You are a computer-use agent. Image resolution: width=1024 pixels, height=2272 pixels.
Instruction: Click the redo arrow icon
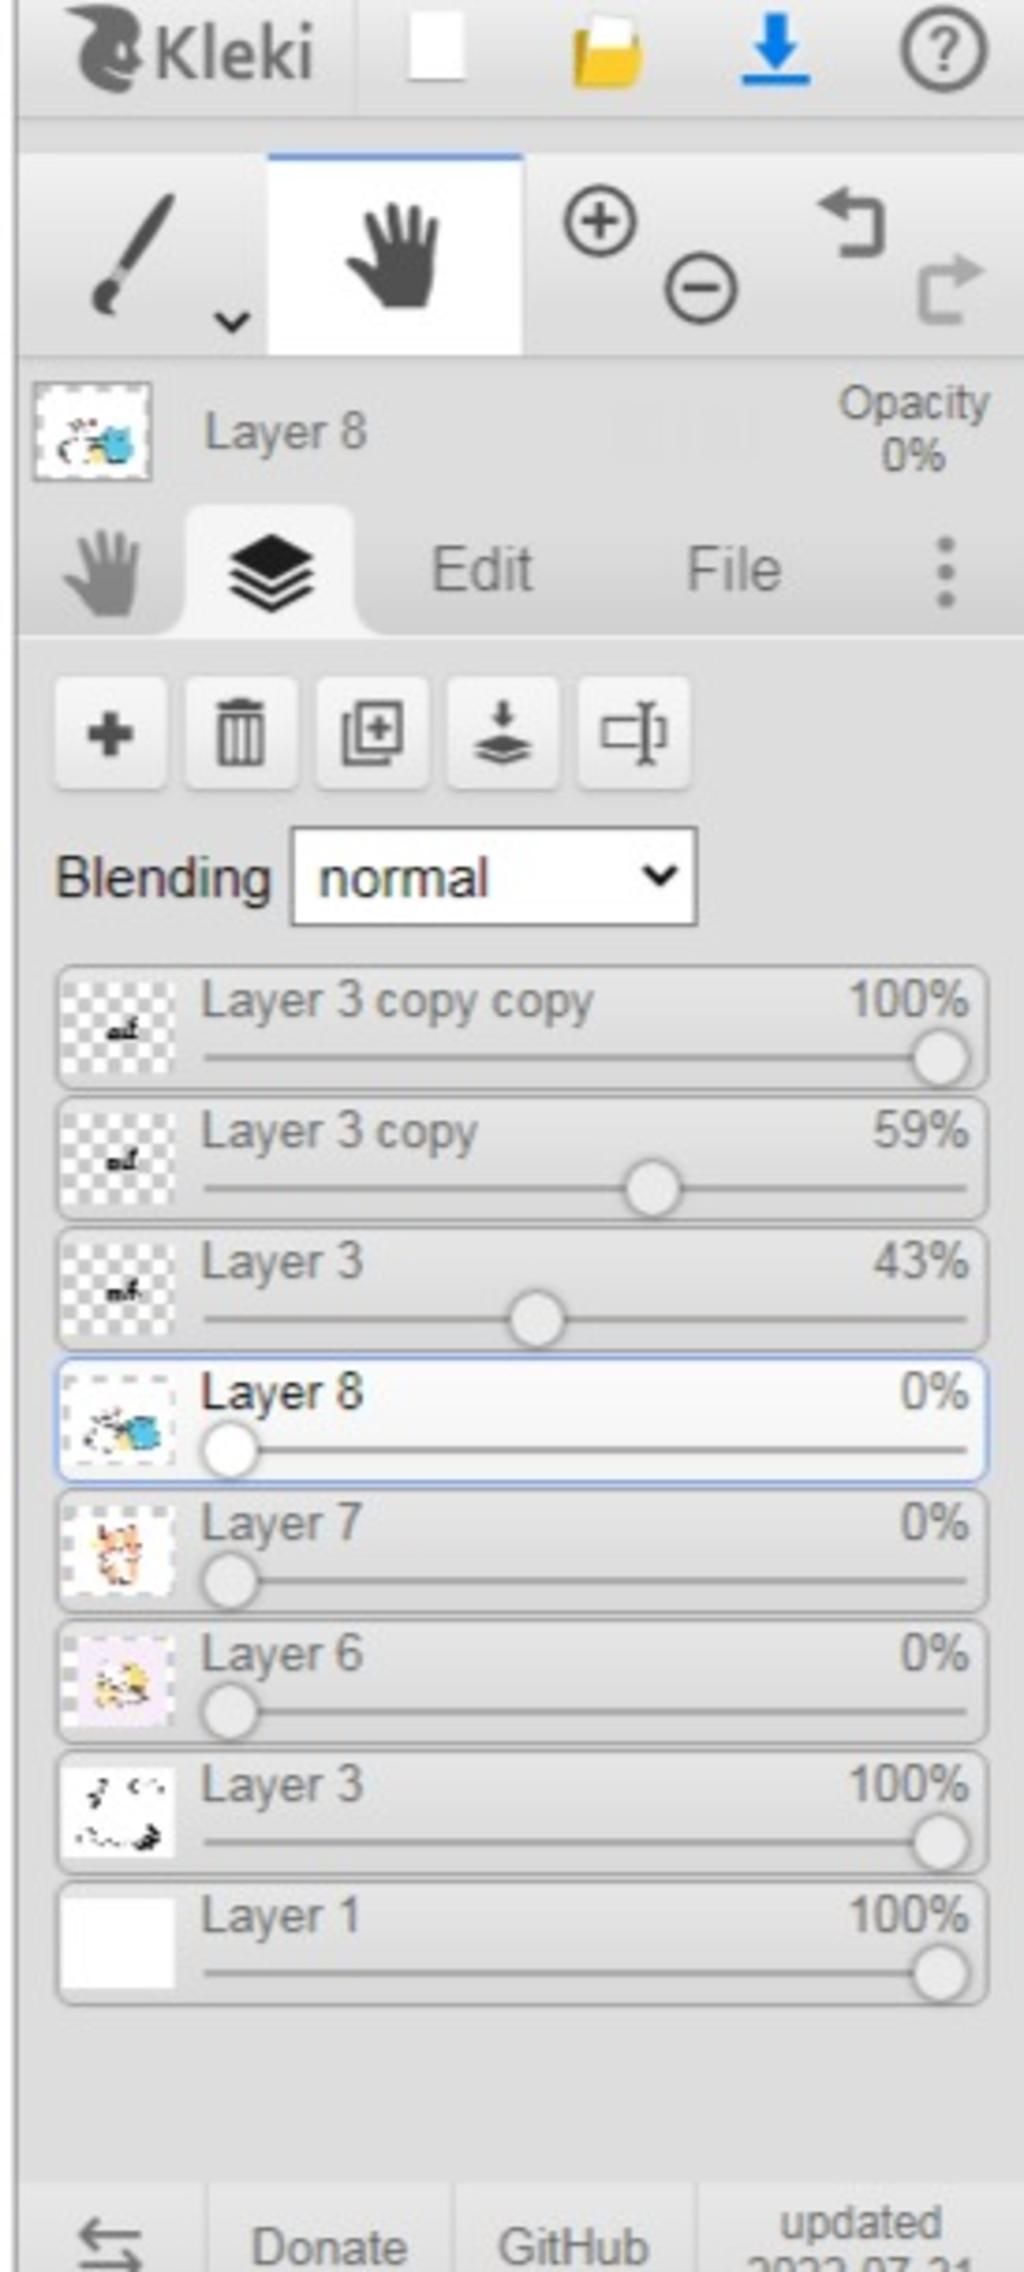click(950, 289)
